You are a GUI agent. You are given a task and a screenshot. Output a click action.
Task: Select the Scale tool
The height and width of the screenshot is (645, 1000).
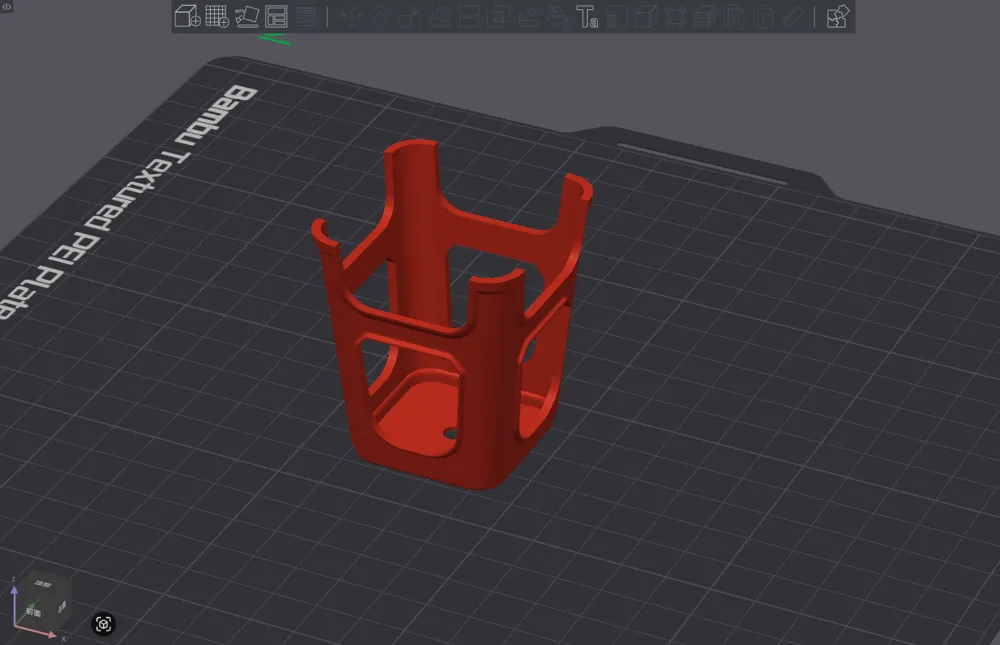410,15
